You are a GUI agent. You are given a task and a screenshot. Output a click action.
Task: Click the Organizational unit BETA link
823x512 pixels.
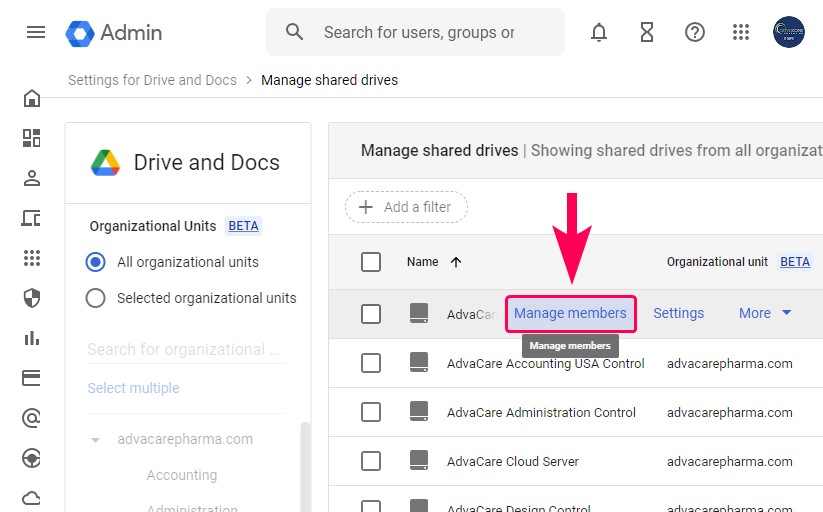pos(795,262)
